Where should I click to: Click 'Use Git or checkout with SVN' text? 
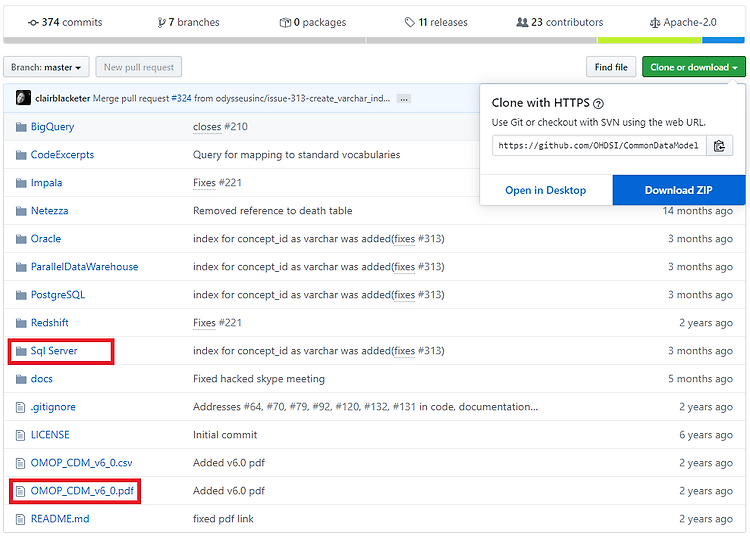(x=598, y=122)
